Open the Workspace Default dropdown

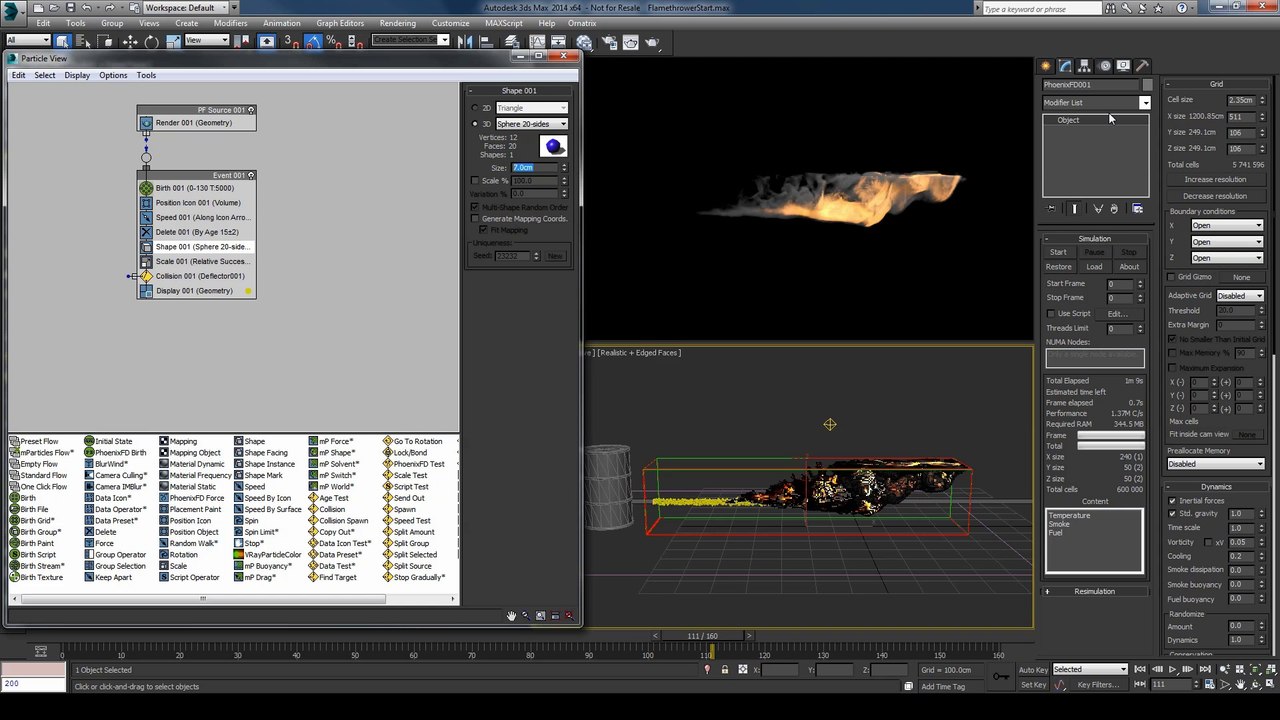click(x=187, y=8)
